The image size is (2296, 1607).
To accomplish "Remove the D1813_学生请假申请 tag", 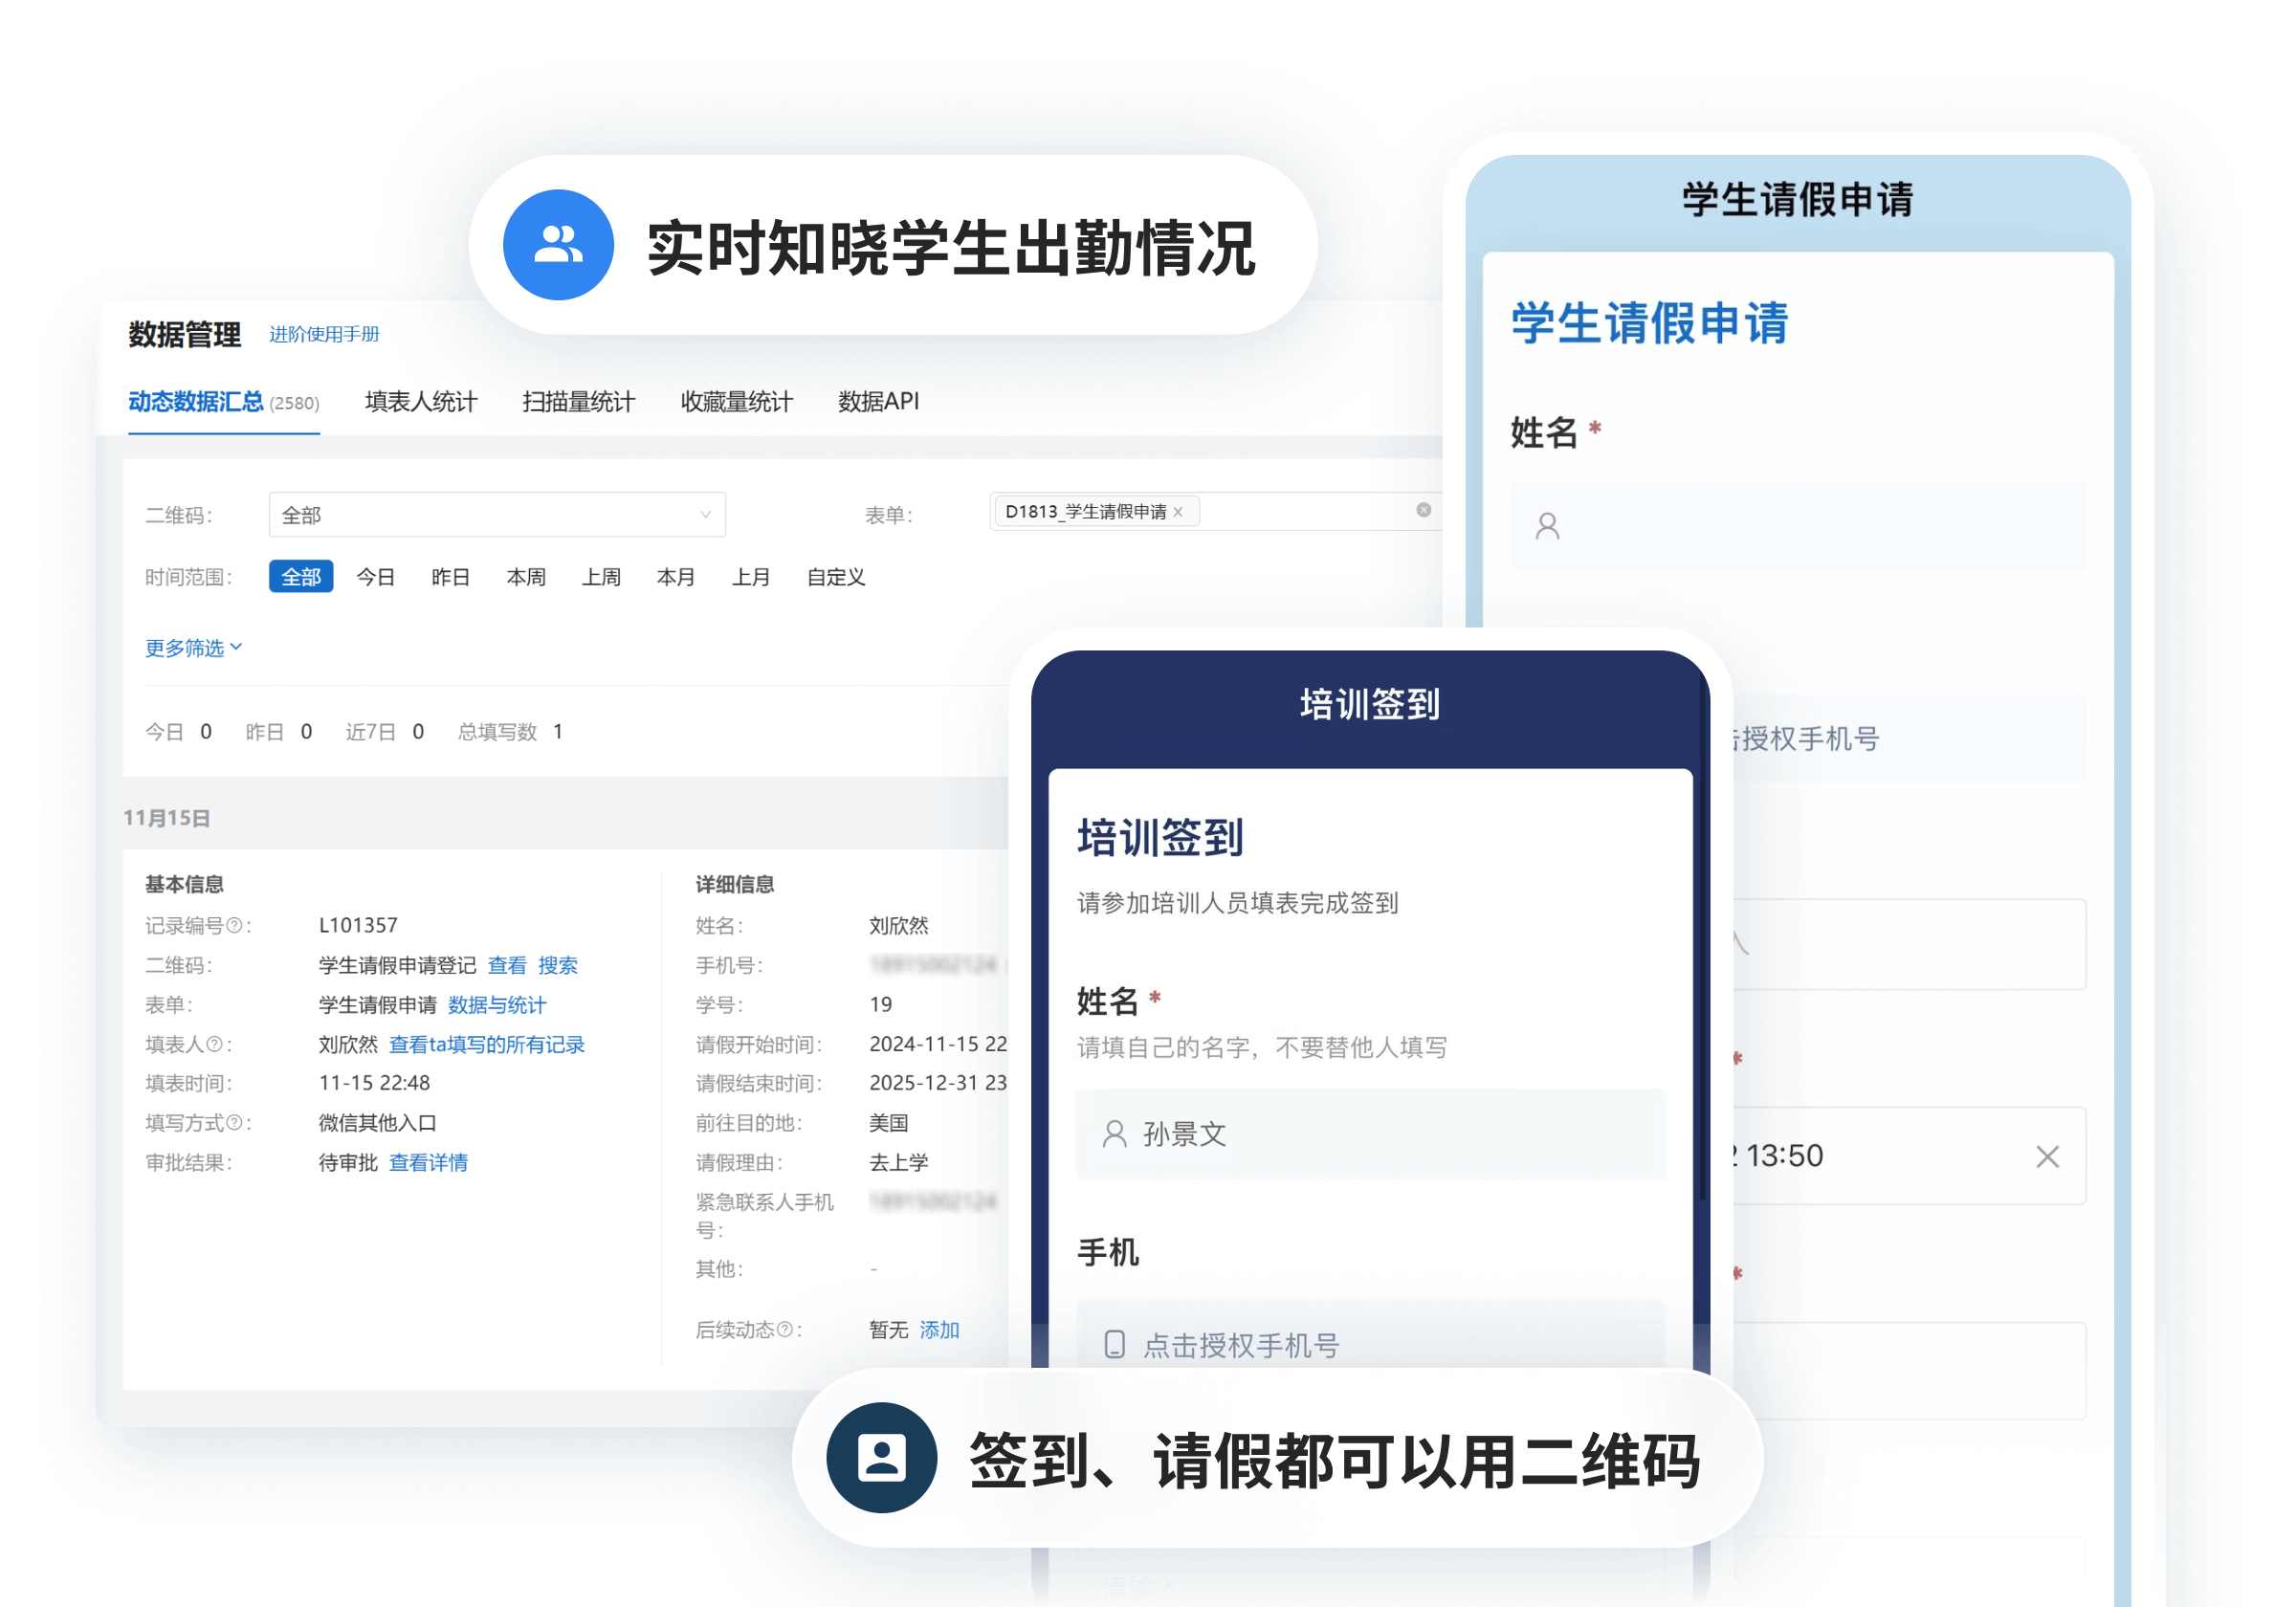I will 1178,512.
